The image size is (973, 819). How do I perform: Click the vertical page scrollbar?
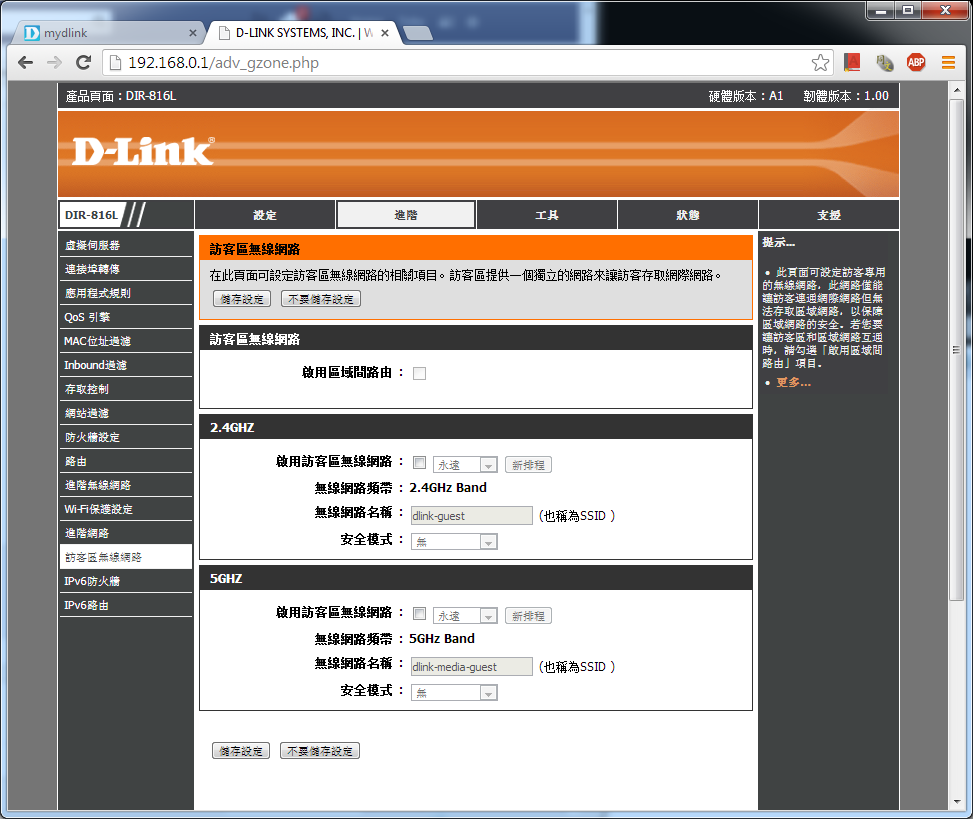(x=957, y=350)
